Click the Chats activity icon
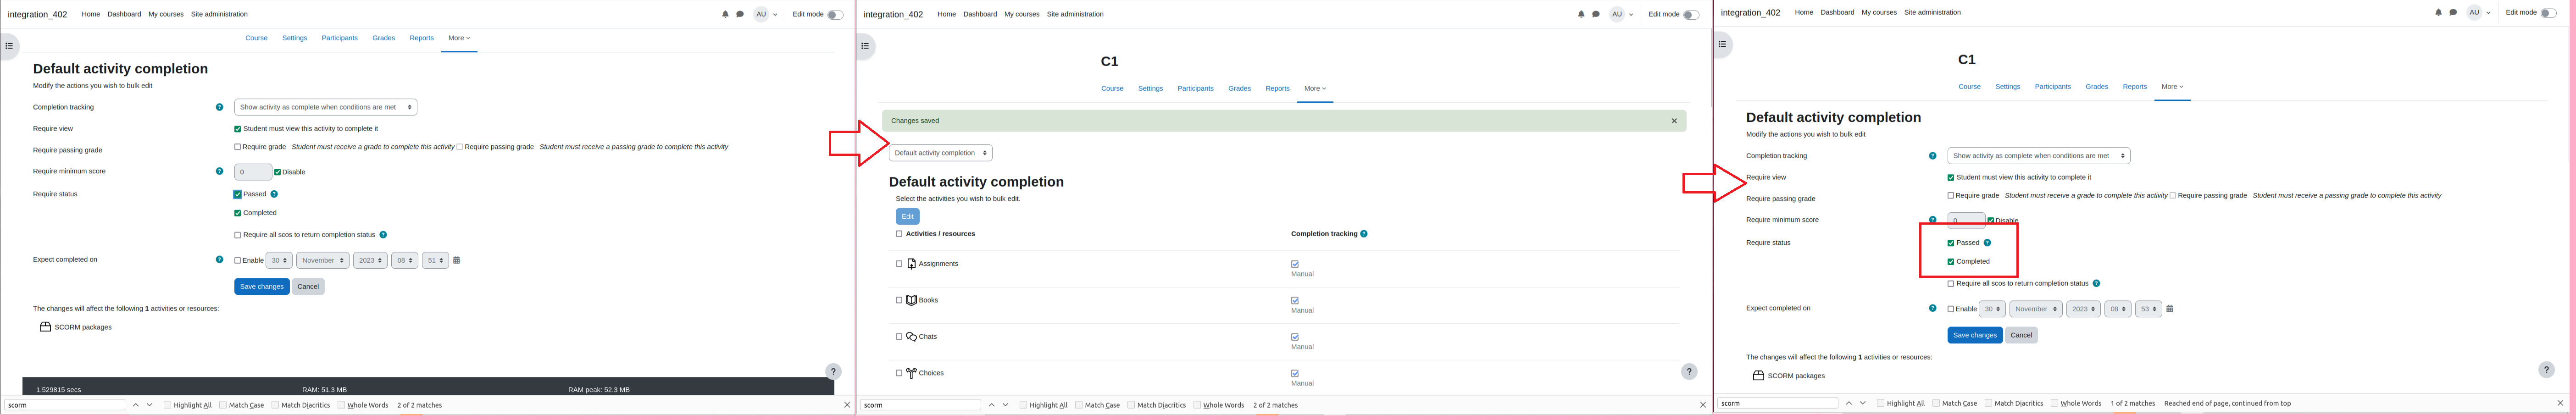The width and height of the screenshot is (2576, 420). click(911, 337)
